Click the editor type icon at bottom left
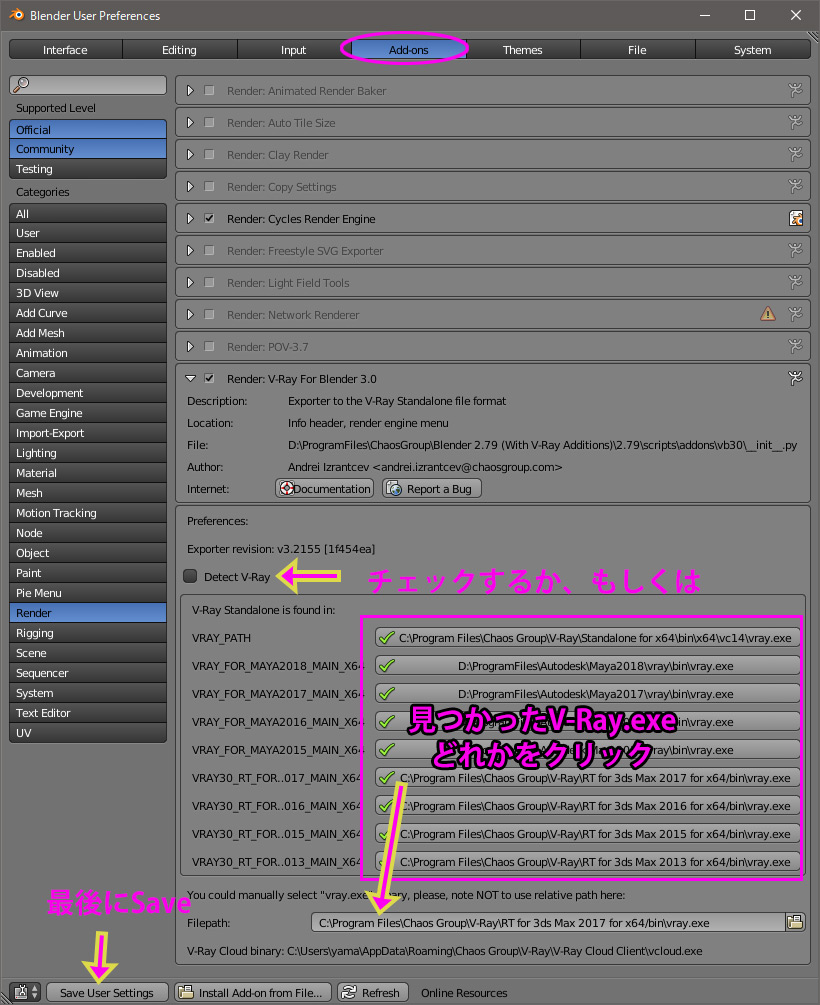Image resolution: width=820 pixels, height=1005 pixels. pyautogui.click(x=26, y=992)
